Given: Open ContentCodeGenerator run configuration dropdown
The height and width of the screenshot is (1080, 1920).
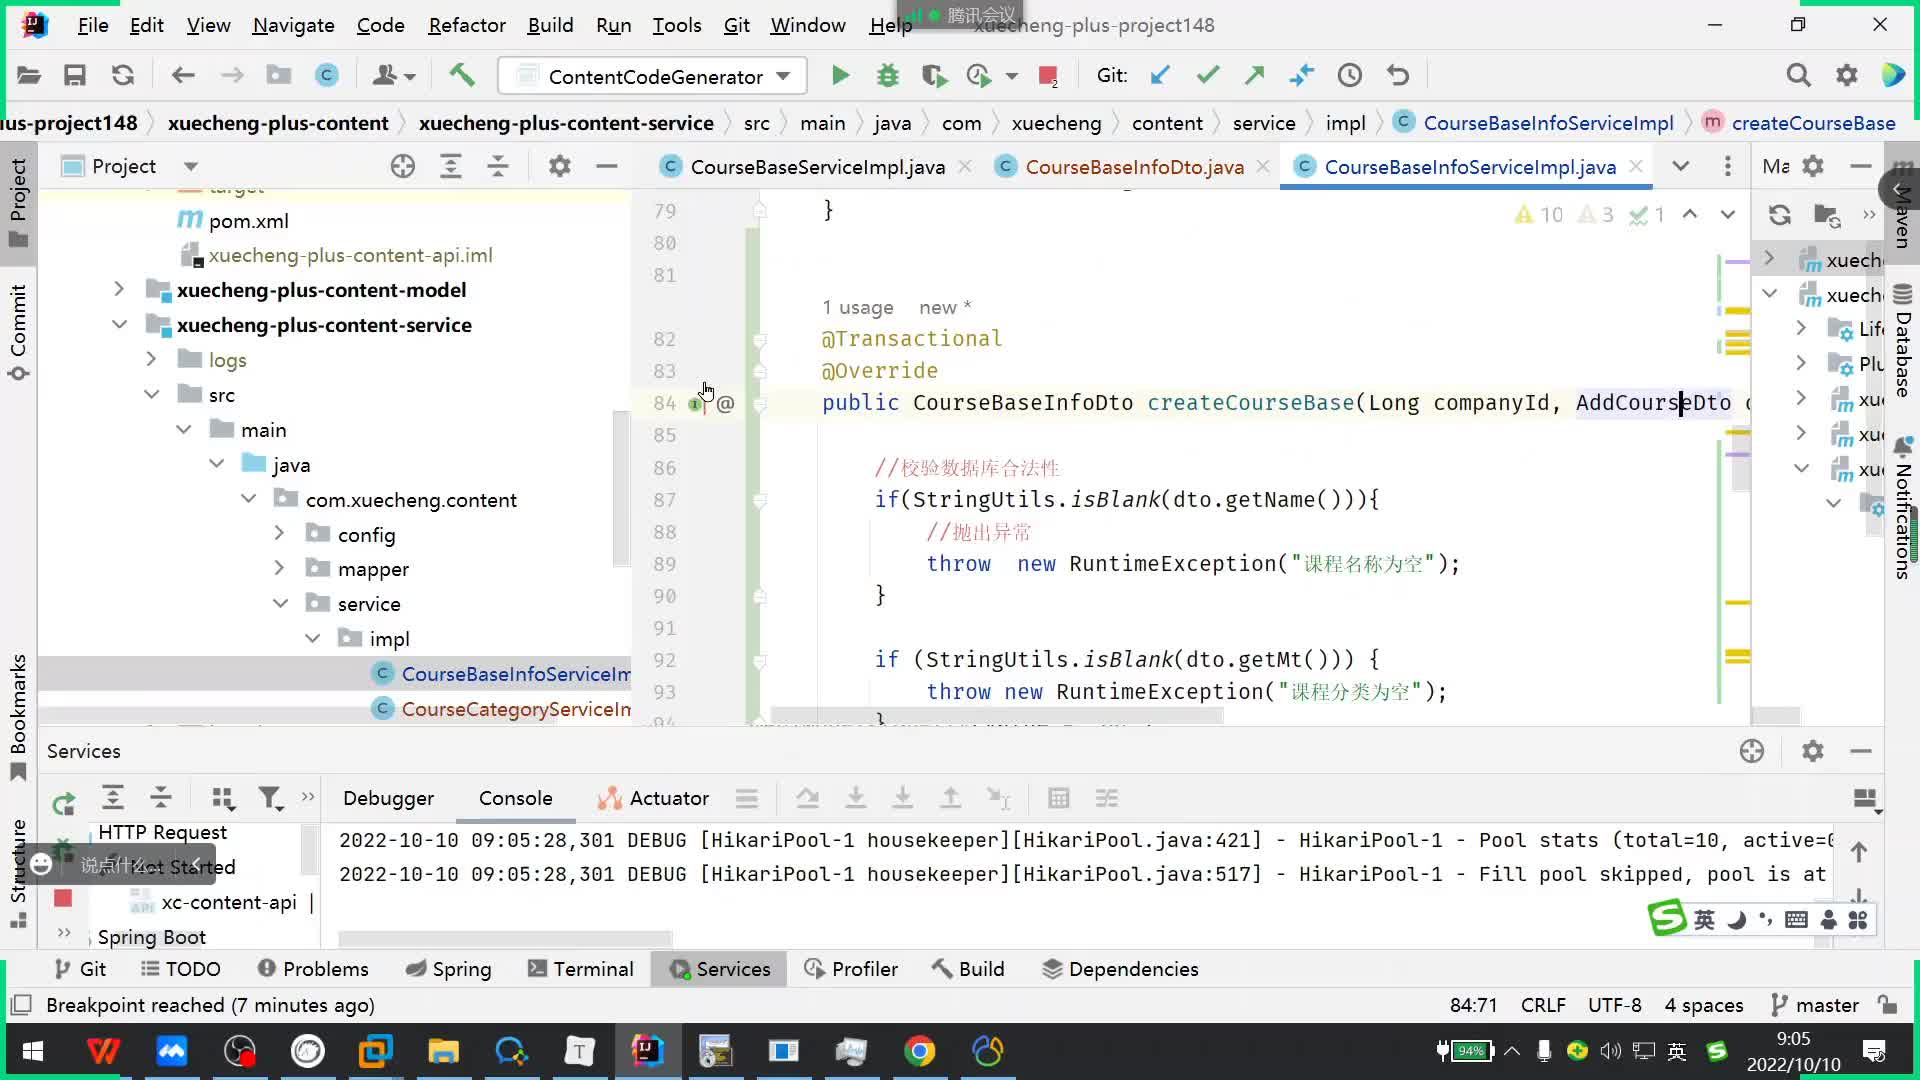Looking at the screenshot, I should 652,76.
